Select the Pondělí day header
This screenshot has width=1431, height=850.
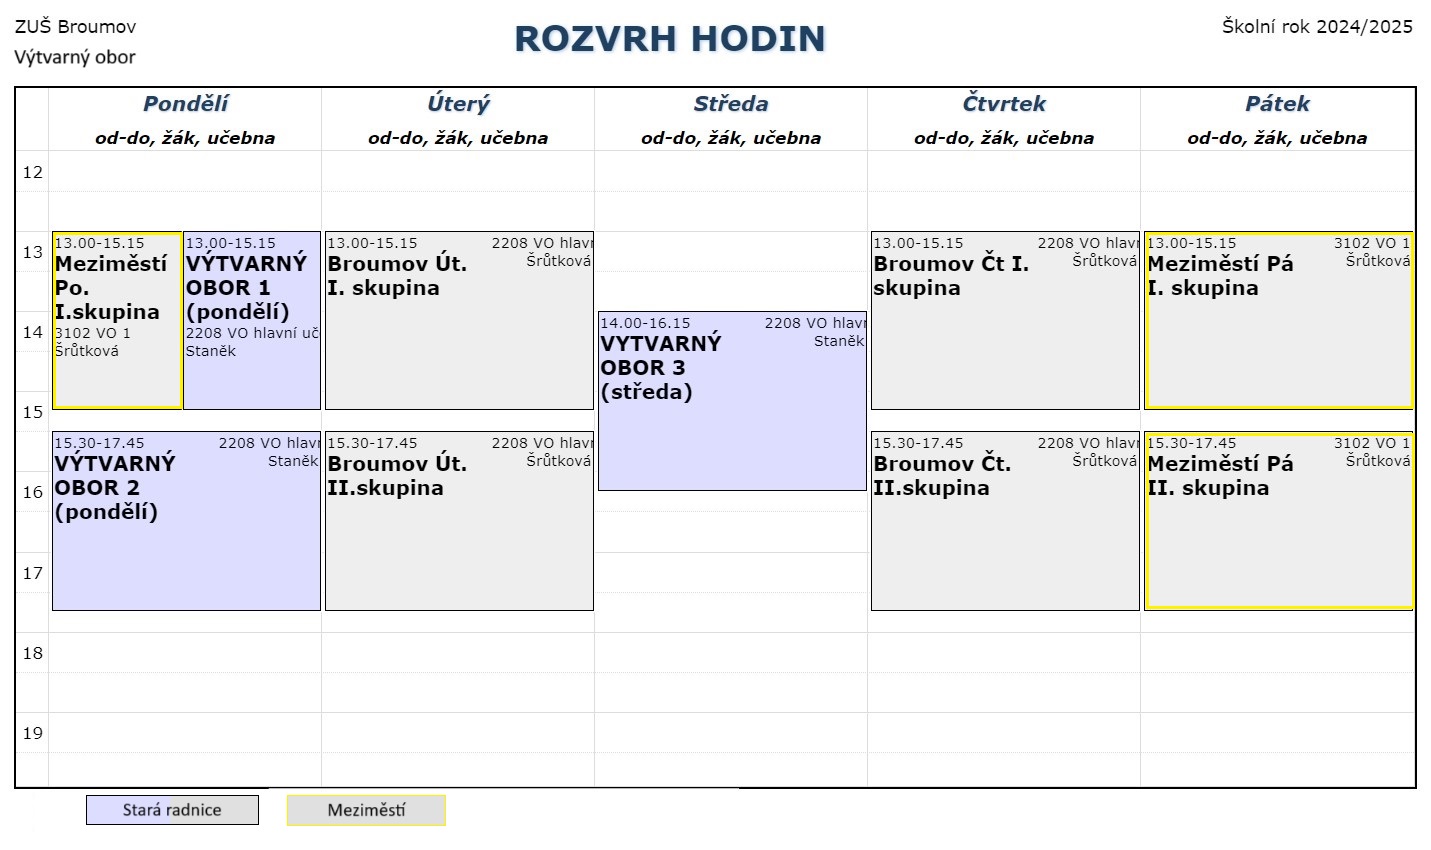coord(185,104)
